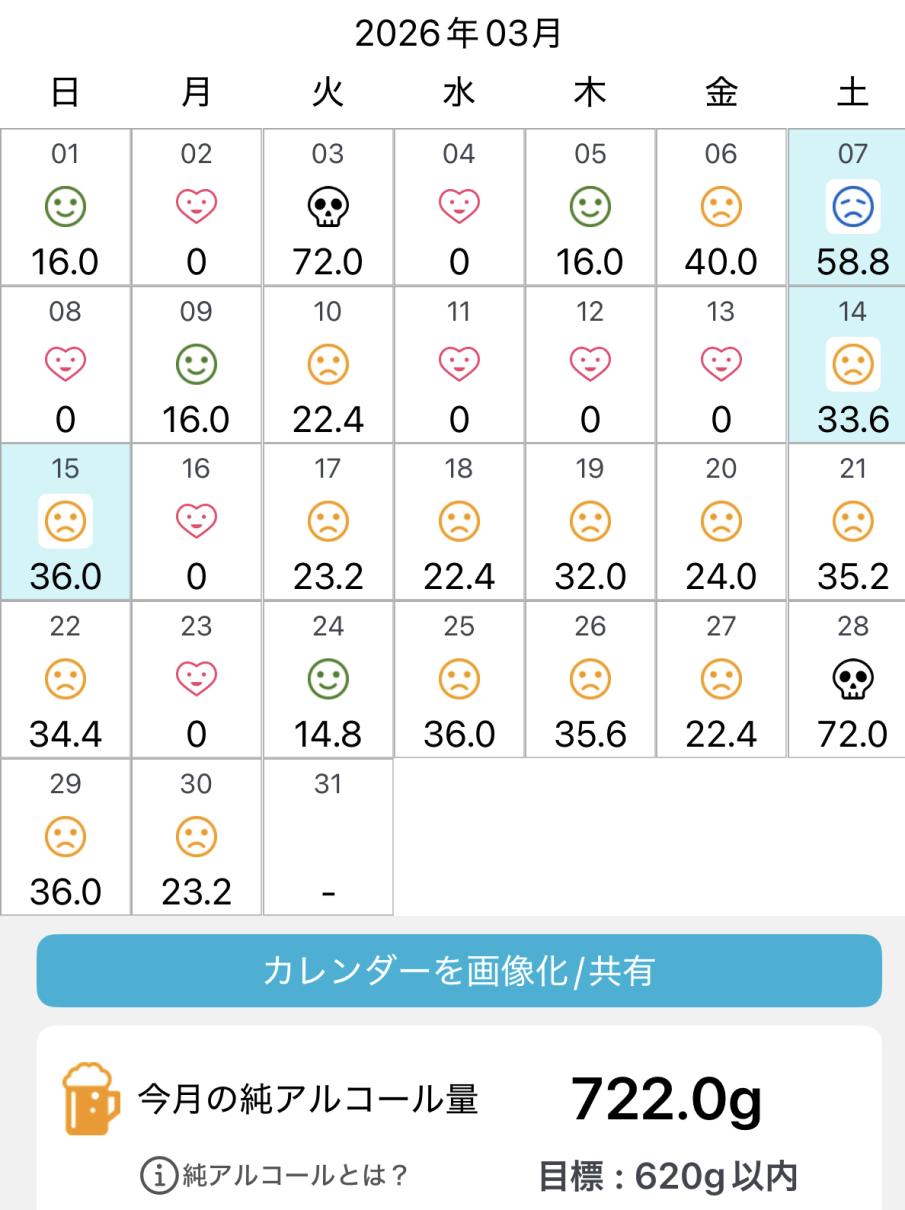This screenshot has height=1210, width=905.
Task: Open the empty March 31 cell
Action: click(328, 837)
